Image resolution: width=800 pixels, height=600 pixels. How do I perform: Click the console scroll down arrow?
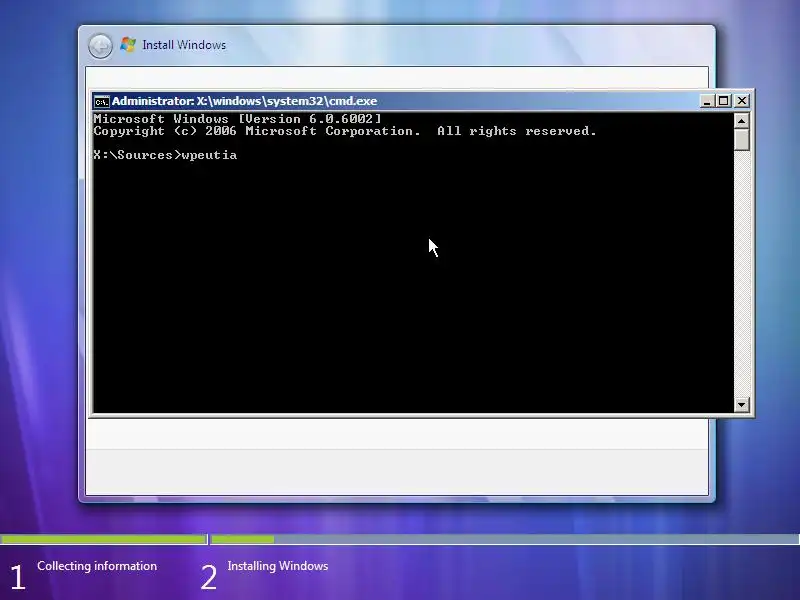(741, 405)
